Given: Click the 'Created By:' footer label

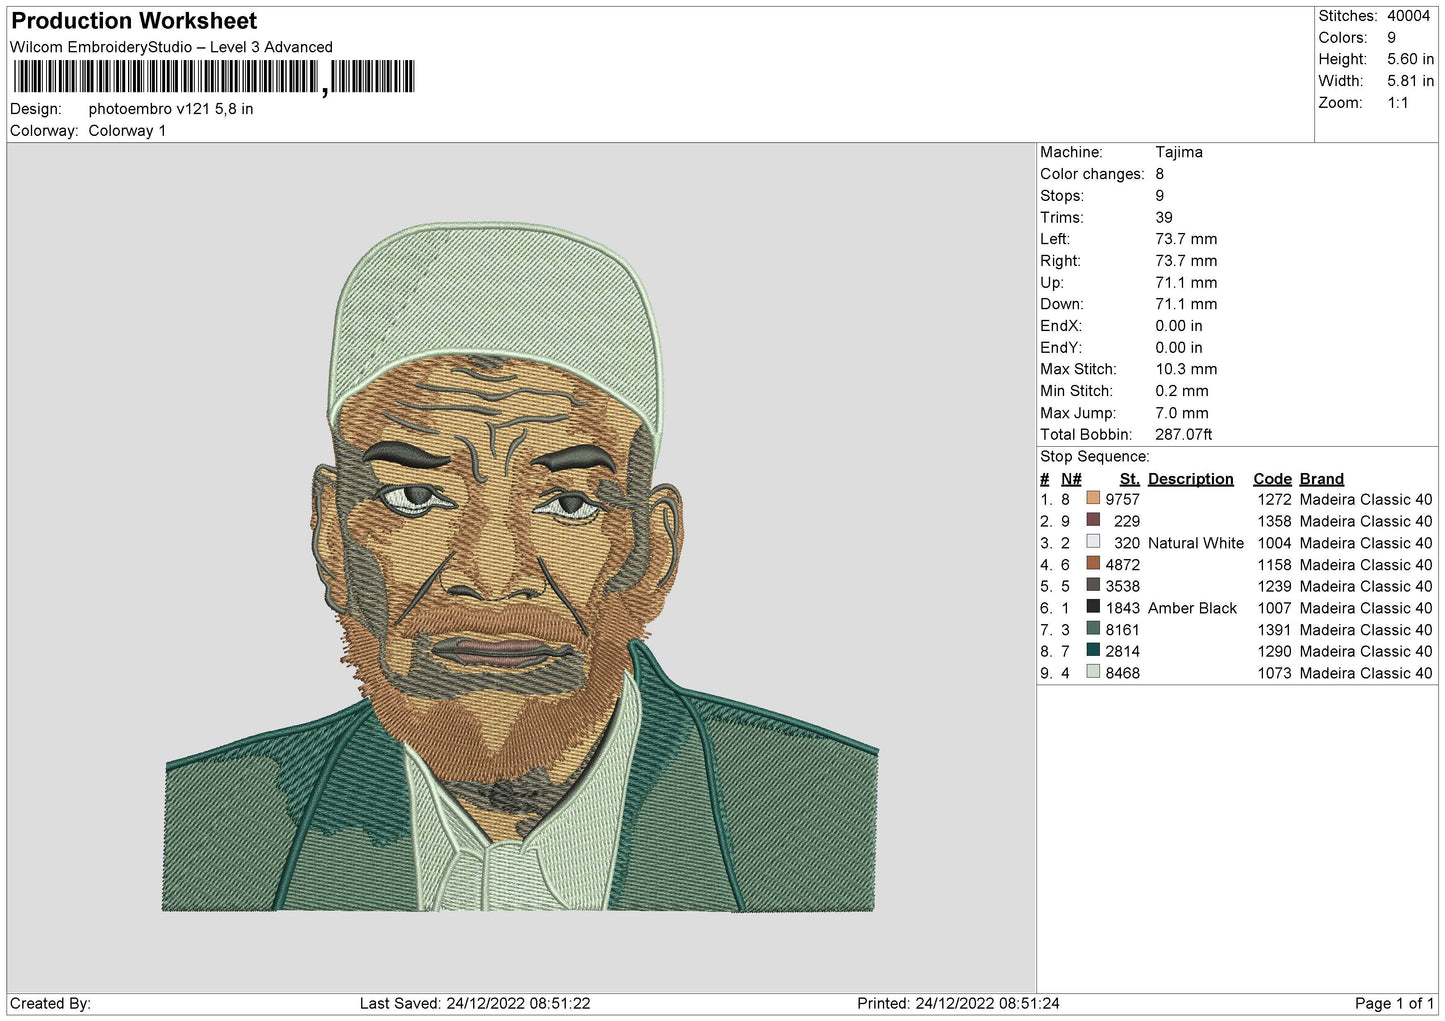Looking at the screenshot, I should coord(50,1003).
